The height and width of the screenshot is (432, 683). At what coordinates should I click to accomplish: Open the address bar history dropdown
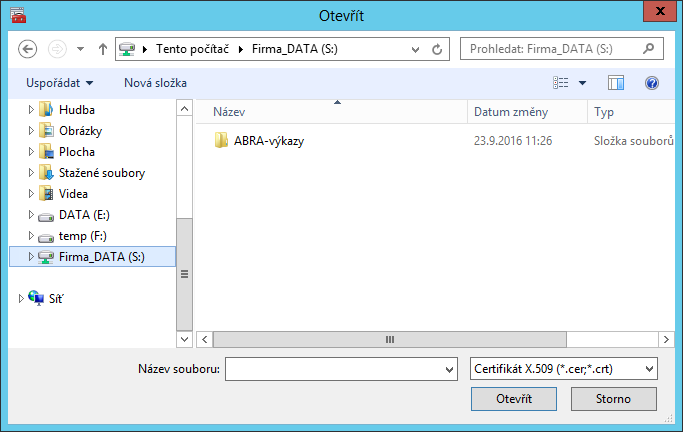(416, 48)
